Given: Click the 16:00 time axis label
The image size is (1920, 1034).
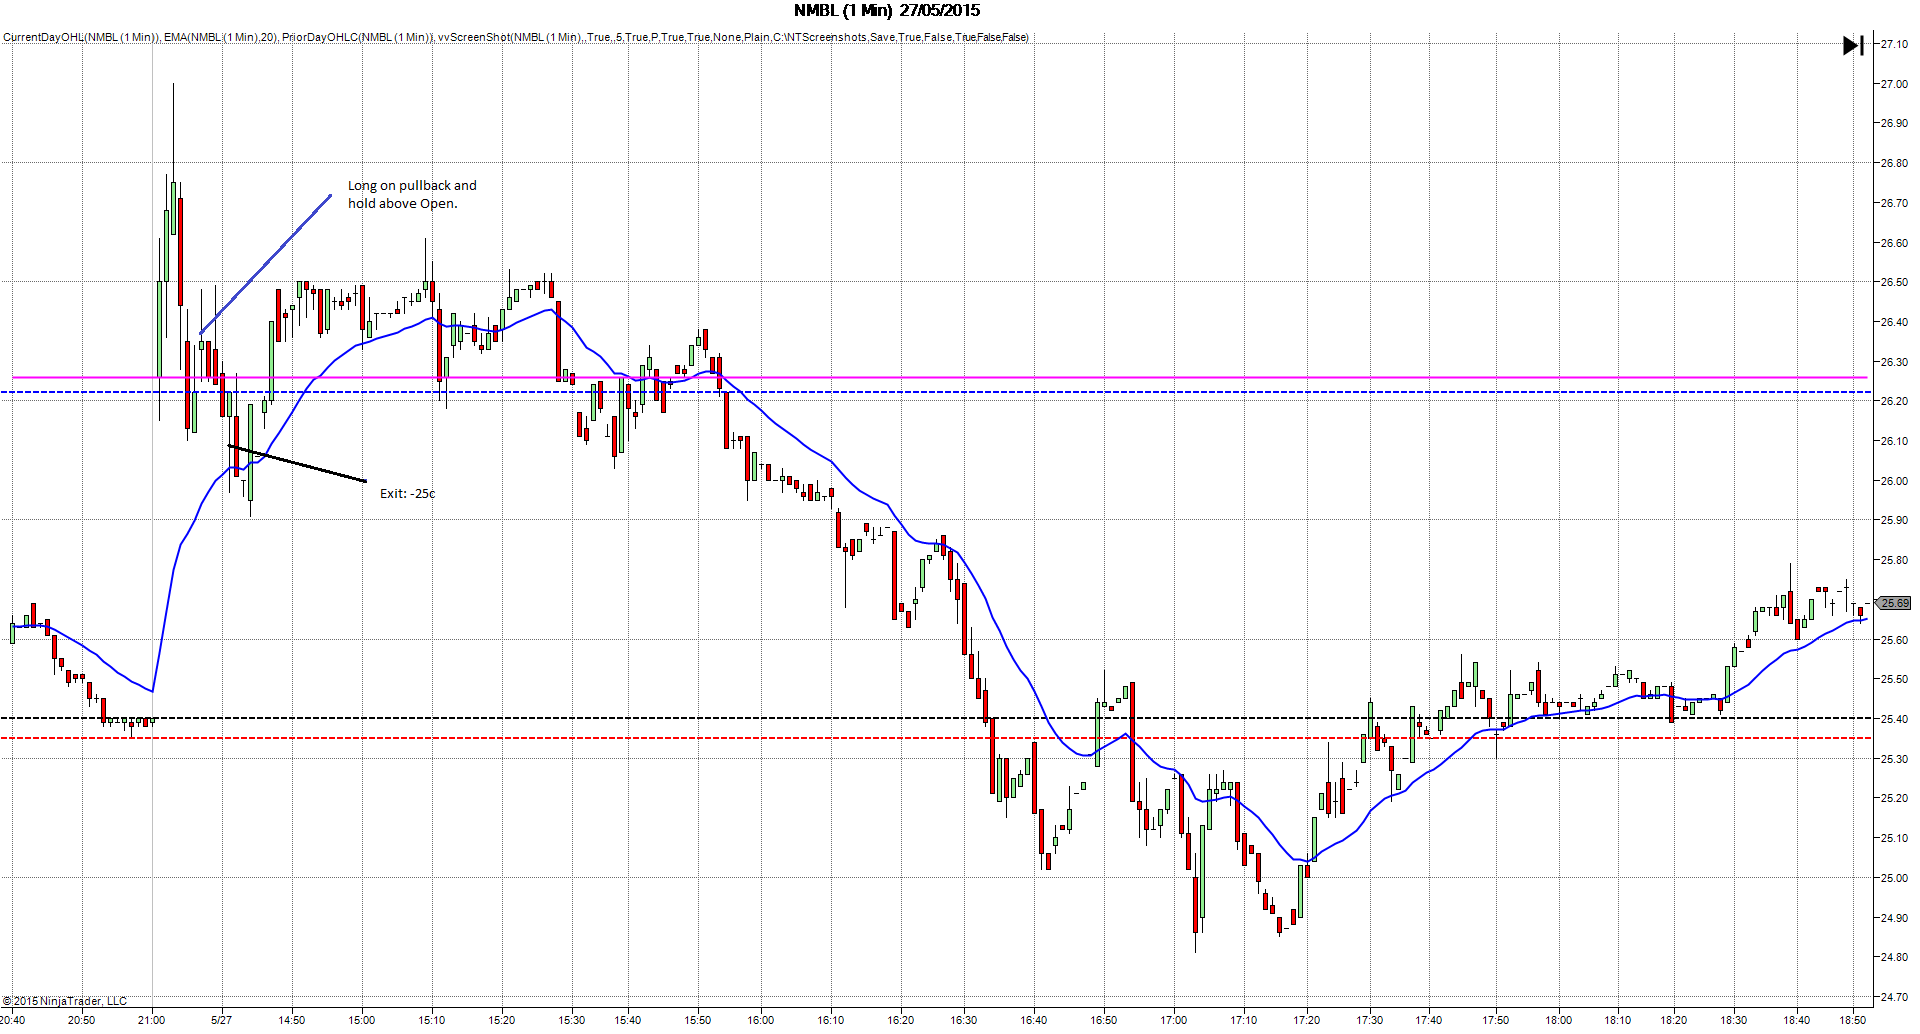Looking at the screenshot, I should click(761, 1020).
